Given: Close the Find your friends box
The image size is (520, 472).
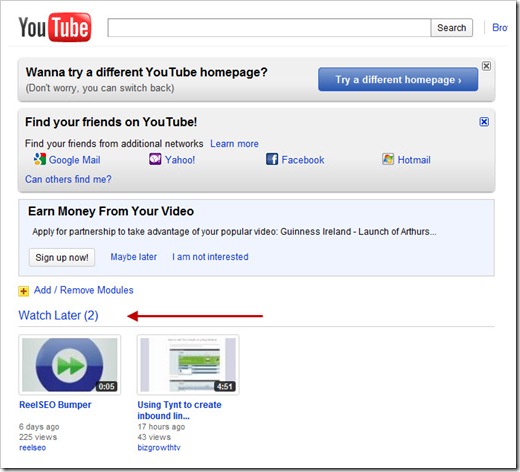Looking at the screenshot, I should point(484,122).
